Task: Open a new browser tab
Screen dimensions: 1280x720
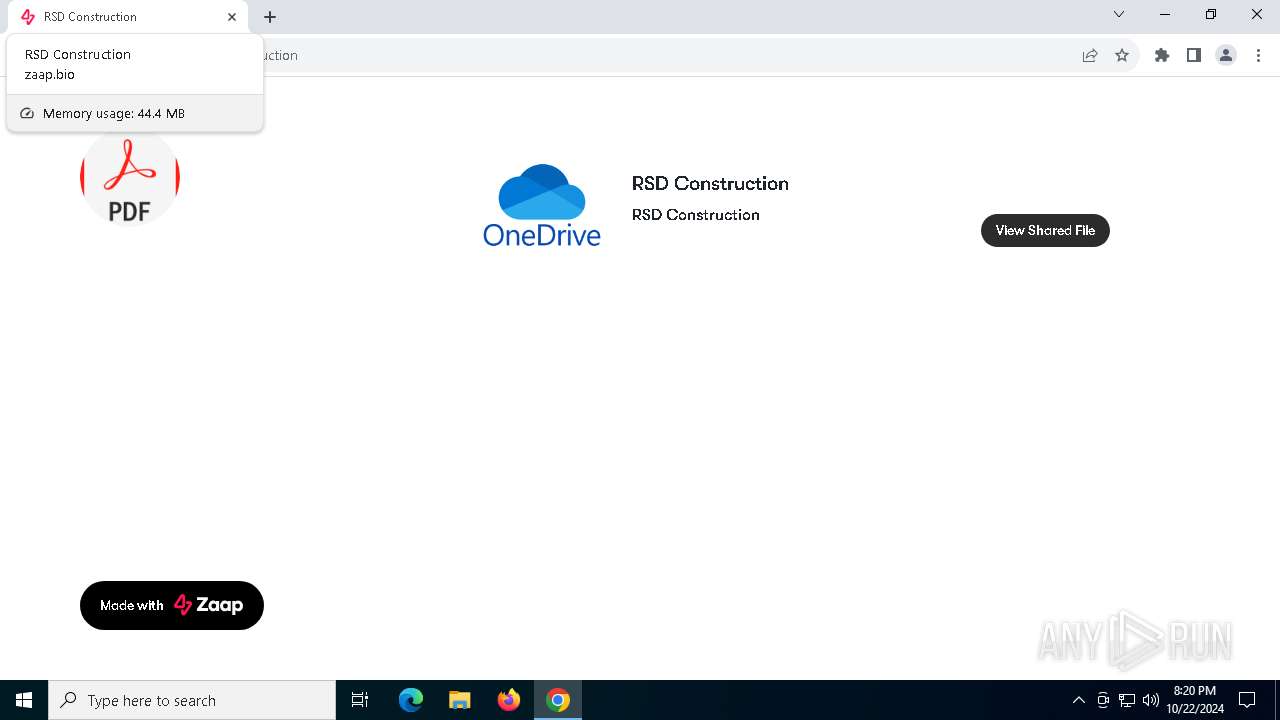Action: (x=270, y=17)
